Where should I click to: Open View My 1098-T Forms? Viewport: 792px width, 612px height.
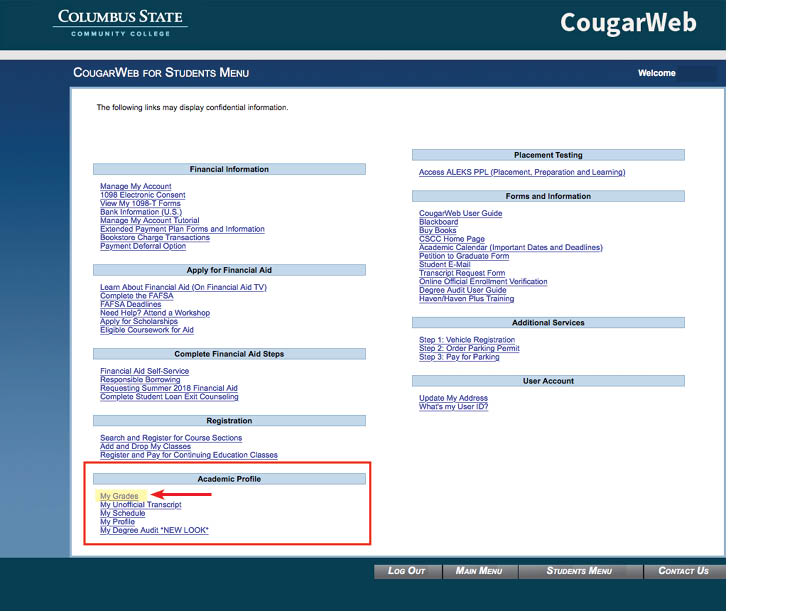pyautogui.click(x=140, y=204)
